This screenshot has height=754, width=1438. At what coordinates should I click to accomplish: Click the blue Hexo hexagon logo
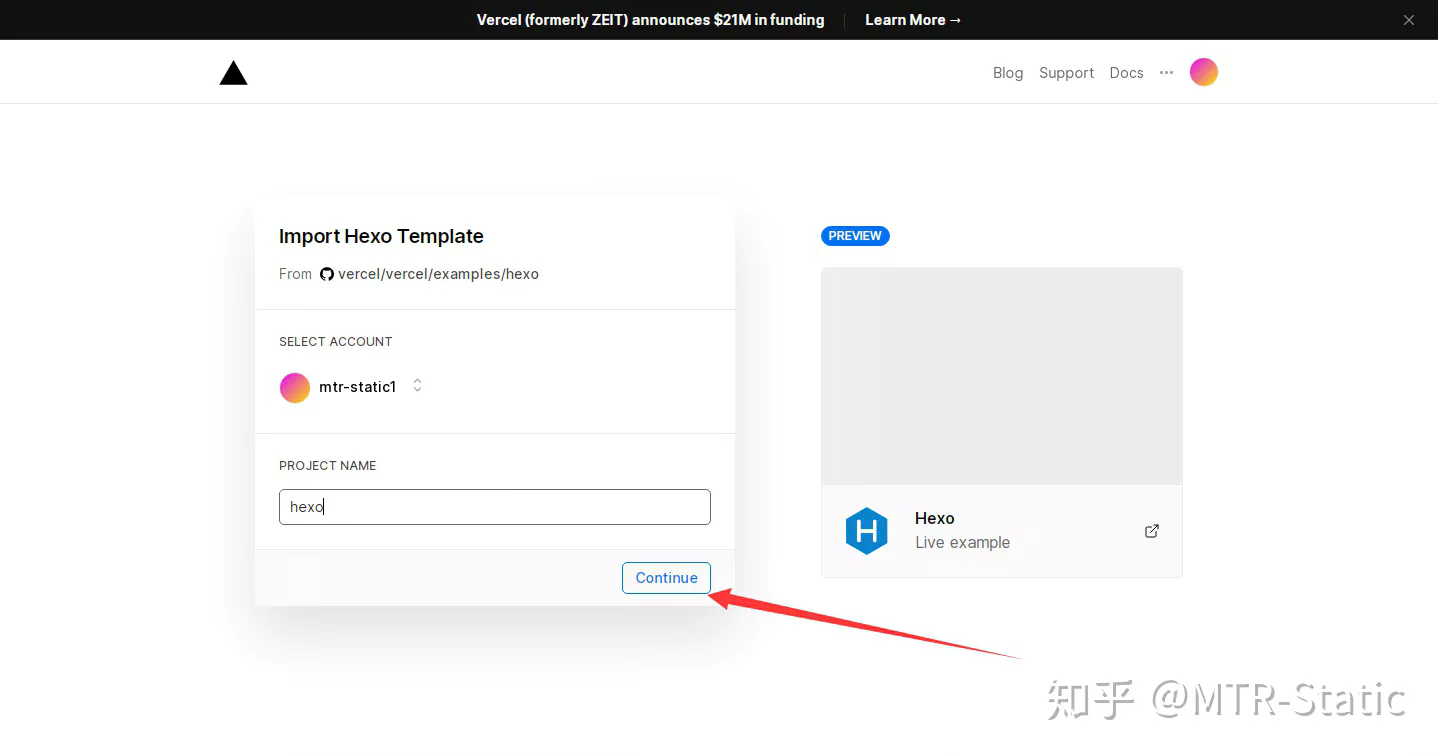(x=866, y=531)
